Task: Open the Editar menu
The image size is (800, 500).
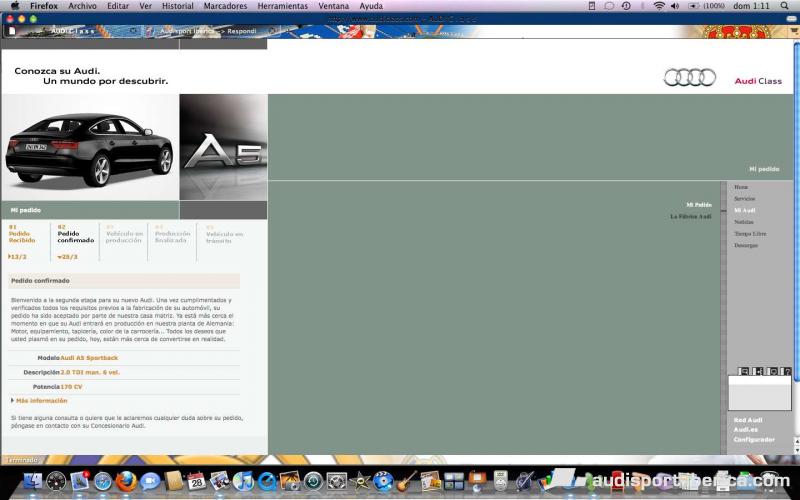Action: [118, 6]
